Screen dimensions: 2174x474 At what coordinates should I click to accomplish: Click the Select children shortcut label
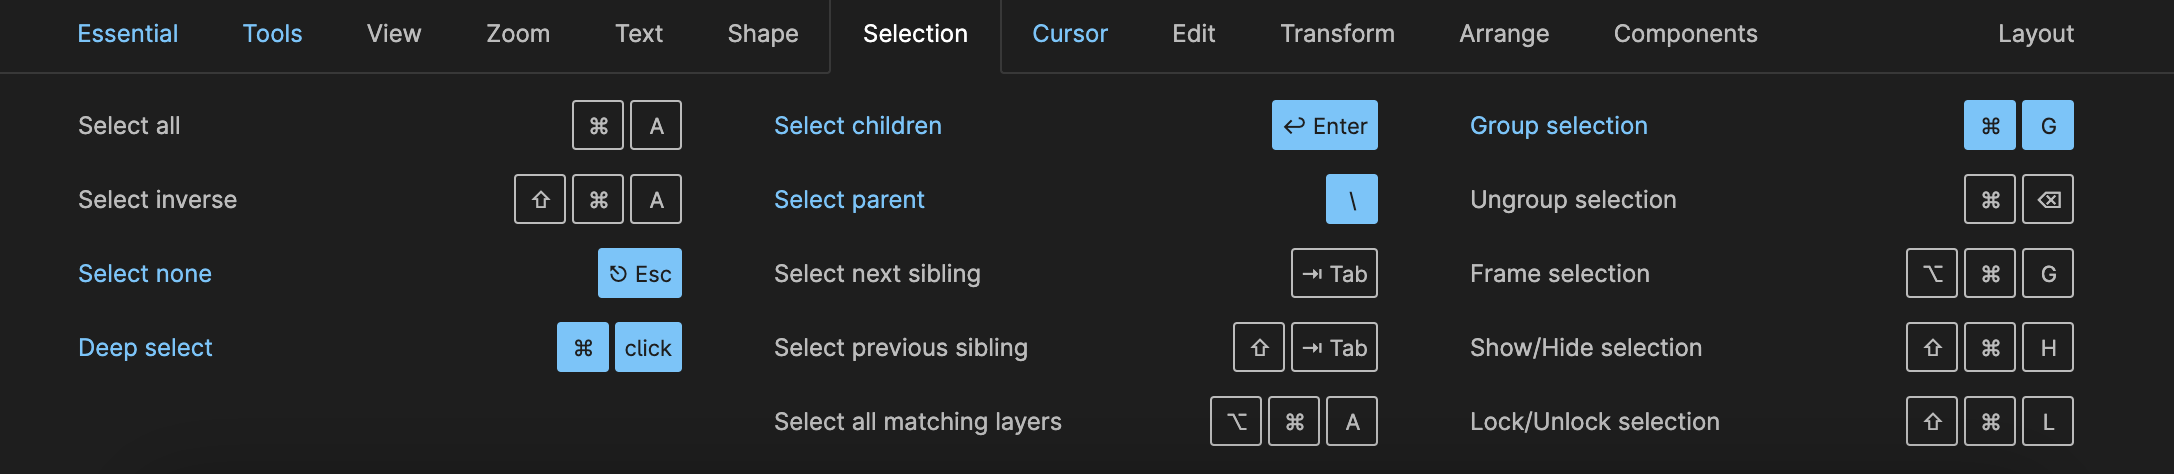click(858, 126)
